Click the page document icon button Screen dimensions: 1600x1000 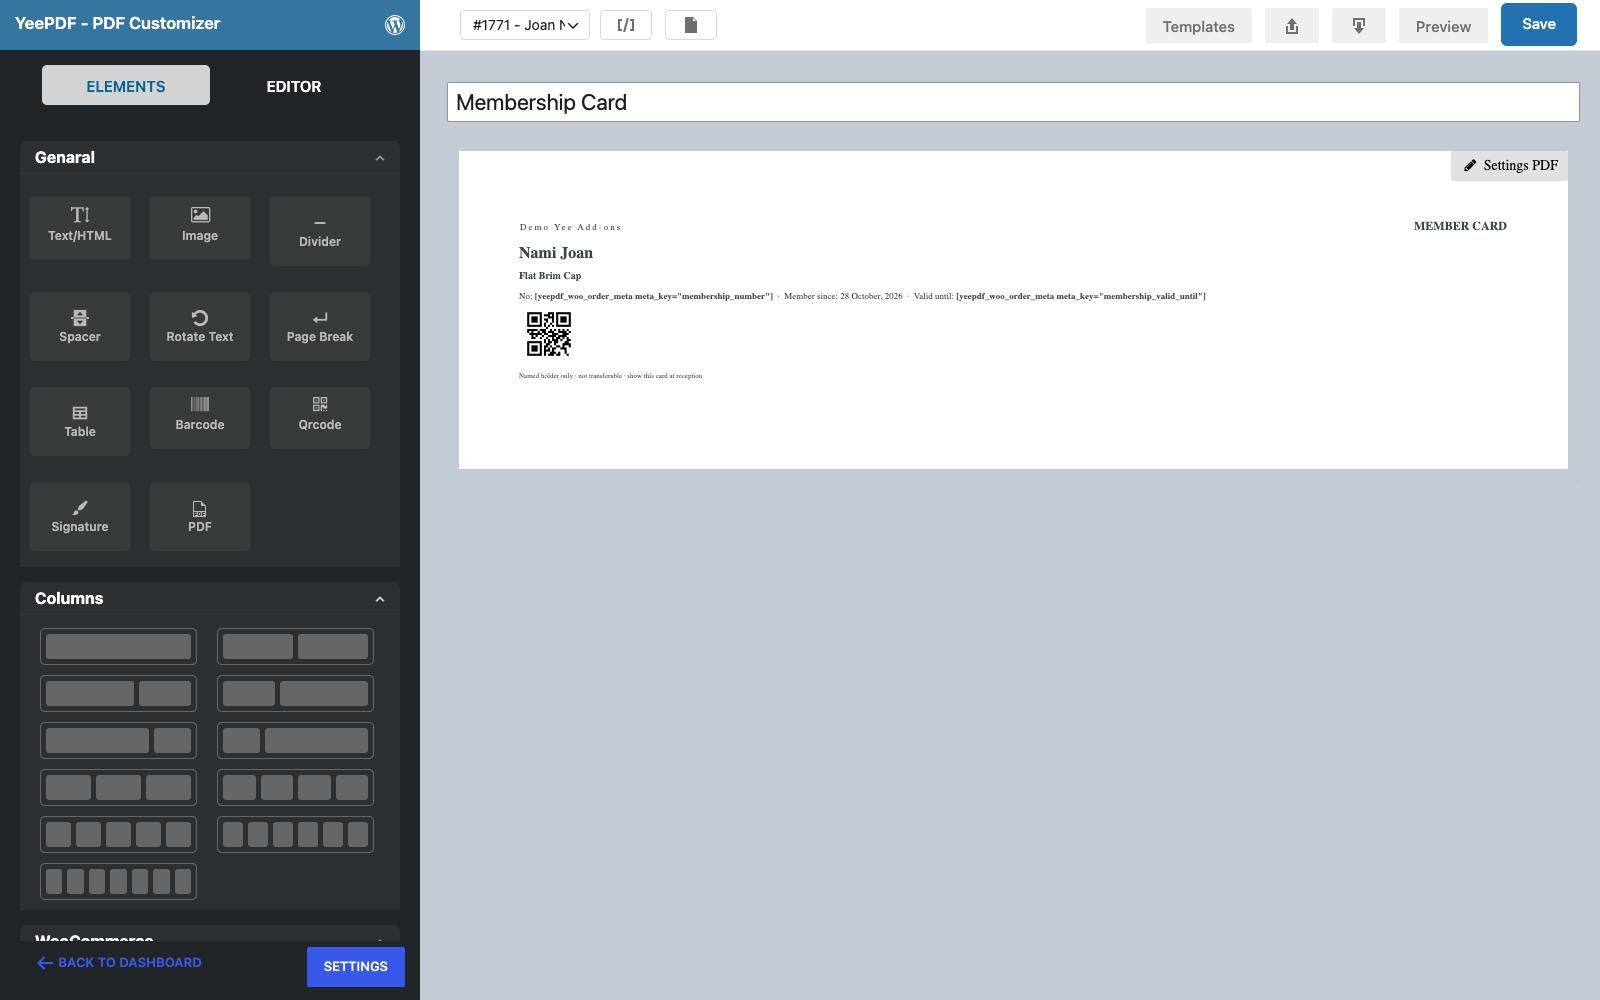point(691,25)
